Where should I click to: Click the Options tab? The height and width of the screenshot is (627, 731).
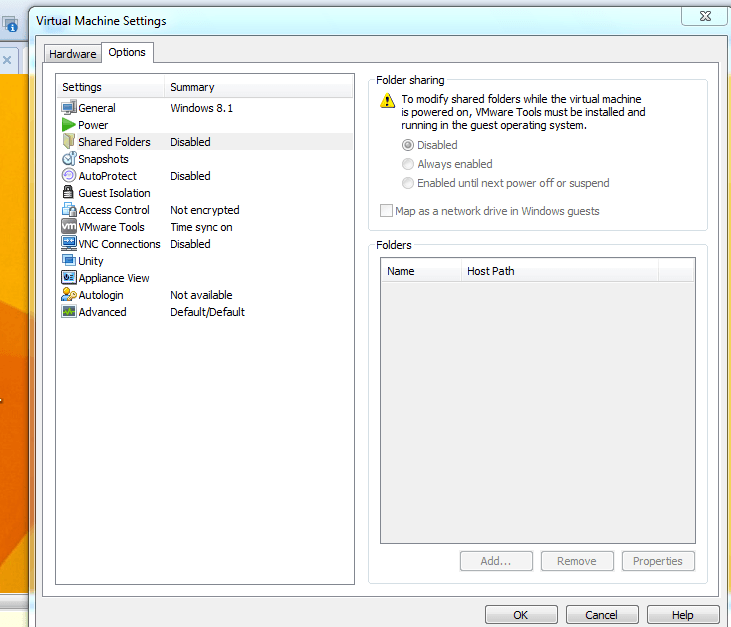point(127,52)
